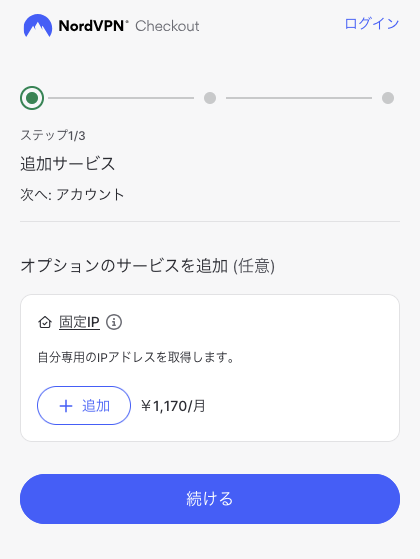Open the ログイン link
Screen dimensions: 420x559
pos(372,24)
